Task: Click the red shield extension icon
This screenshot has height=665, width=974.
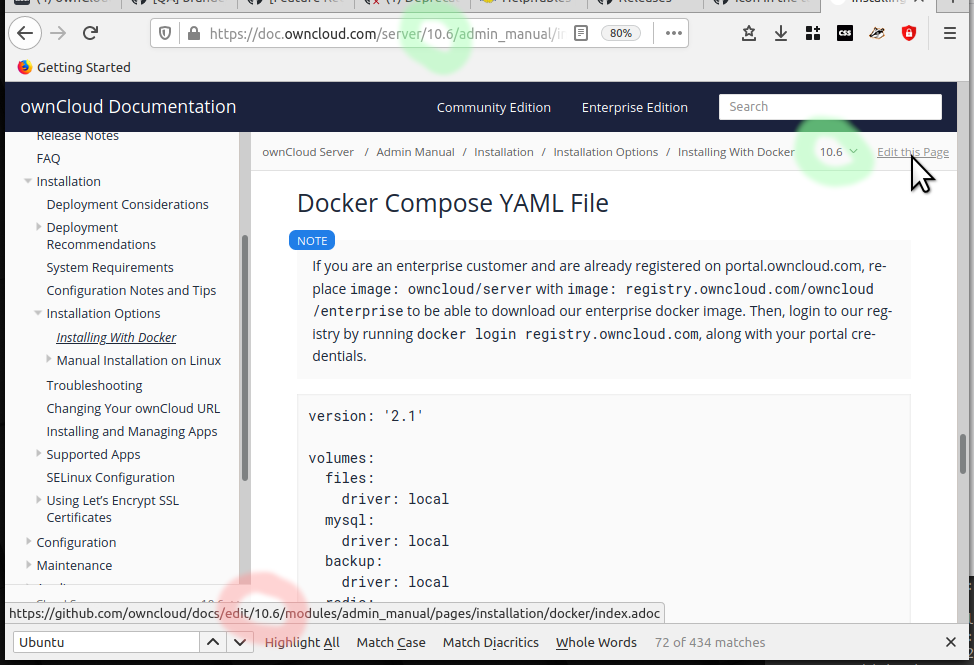Action: 909,33
